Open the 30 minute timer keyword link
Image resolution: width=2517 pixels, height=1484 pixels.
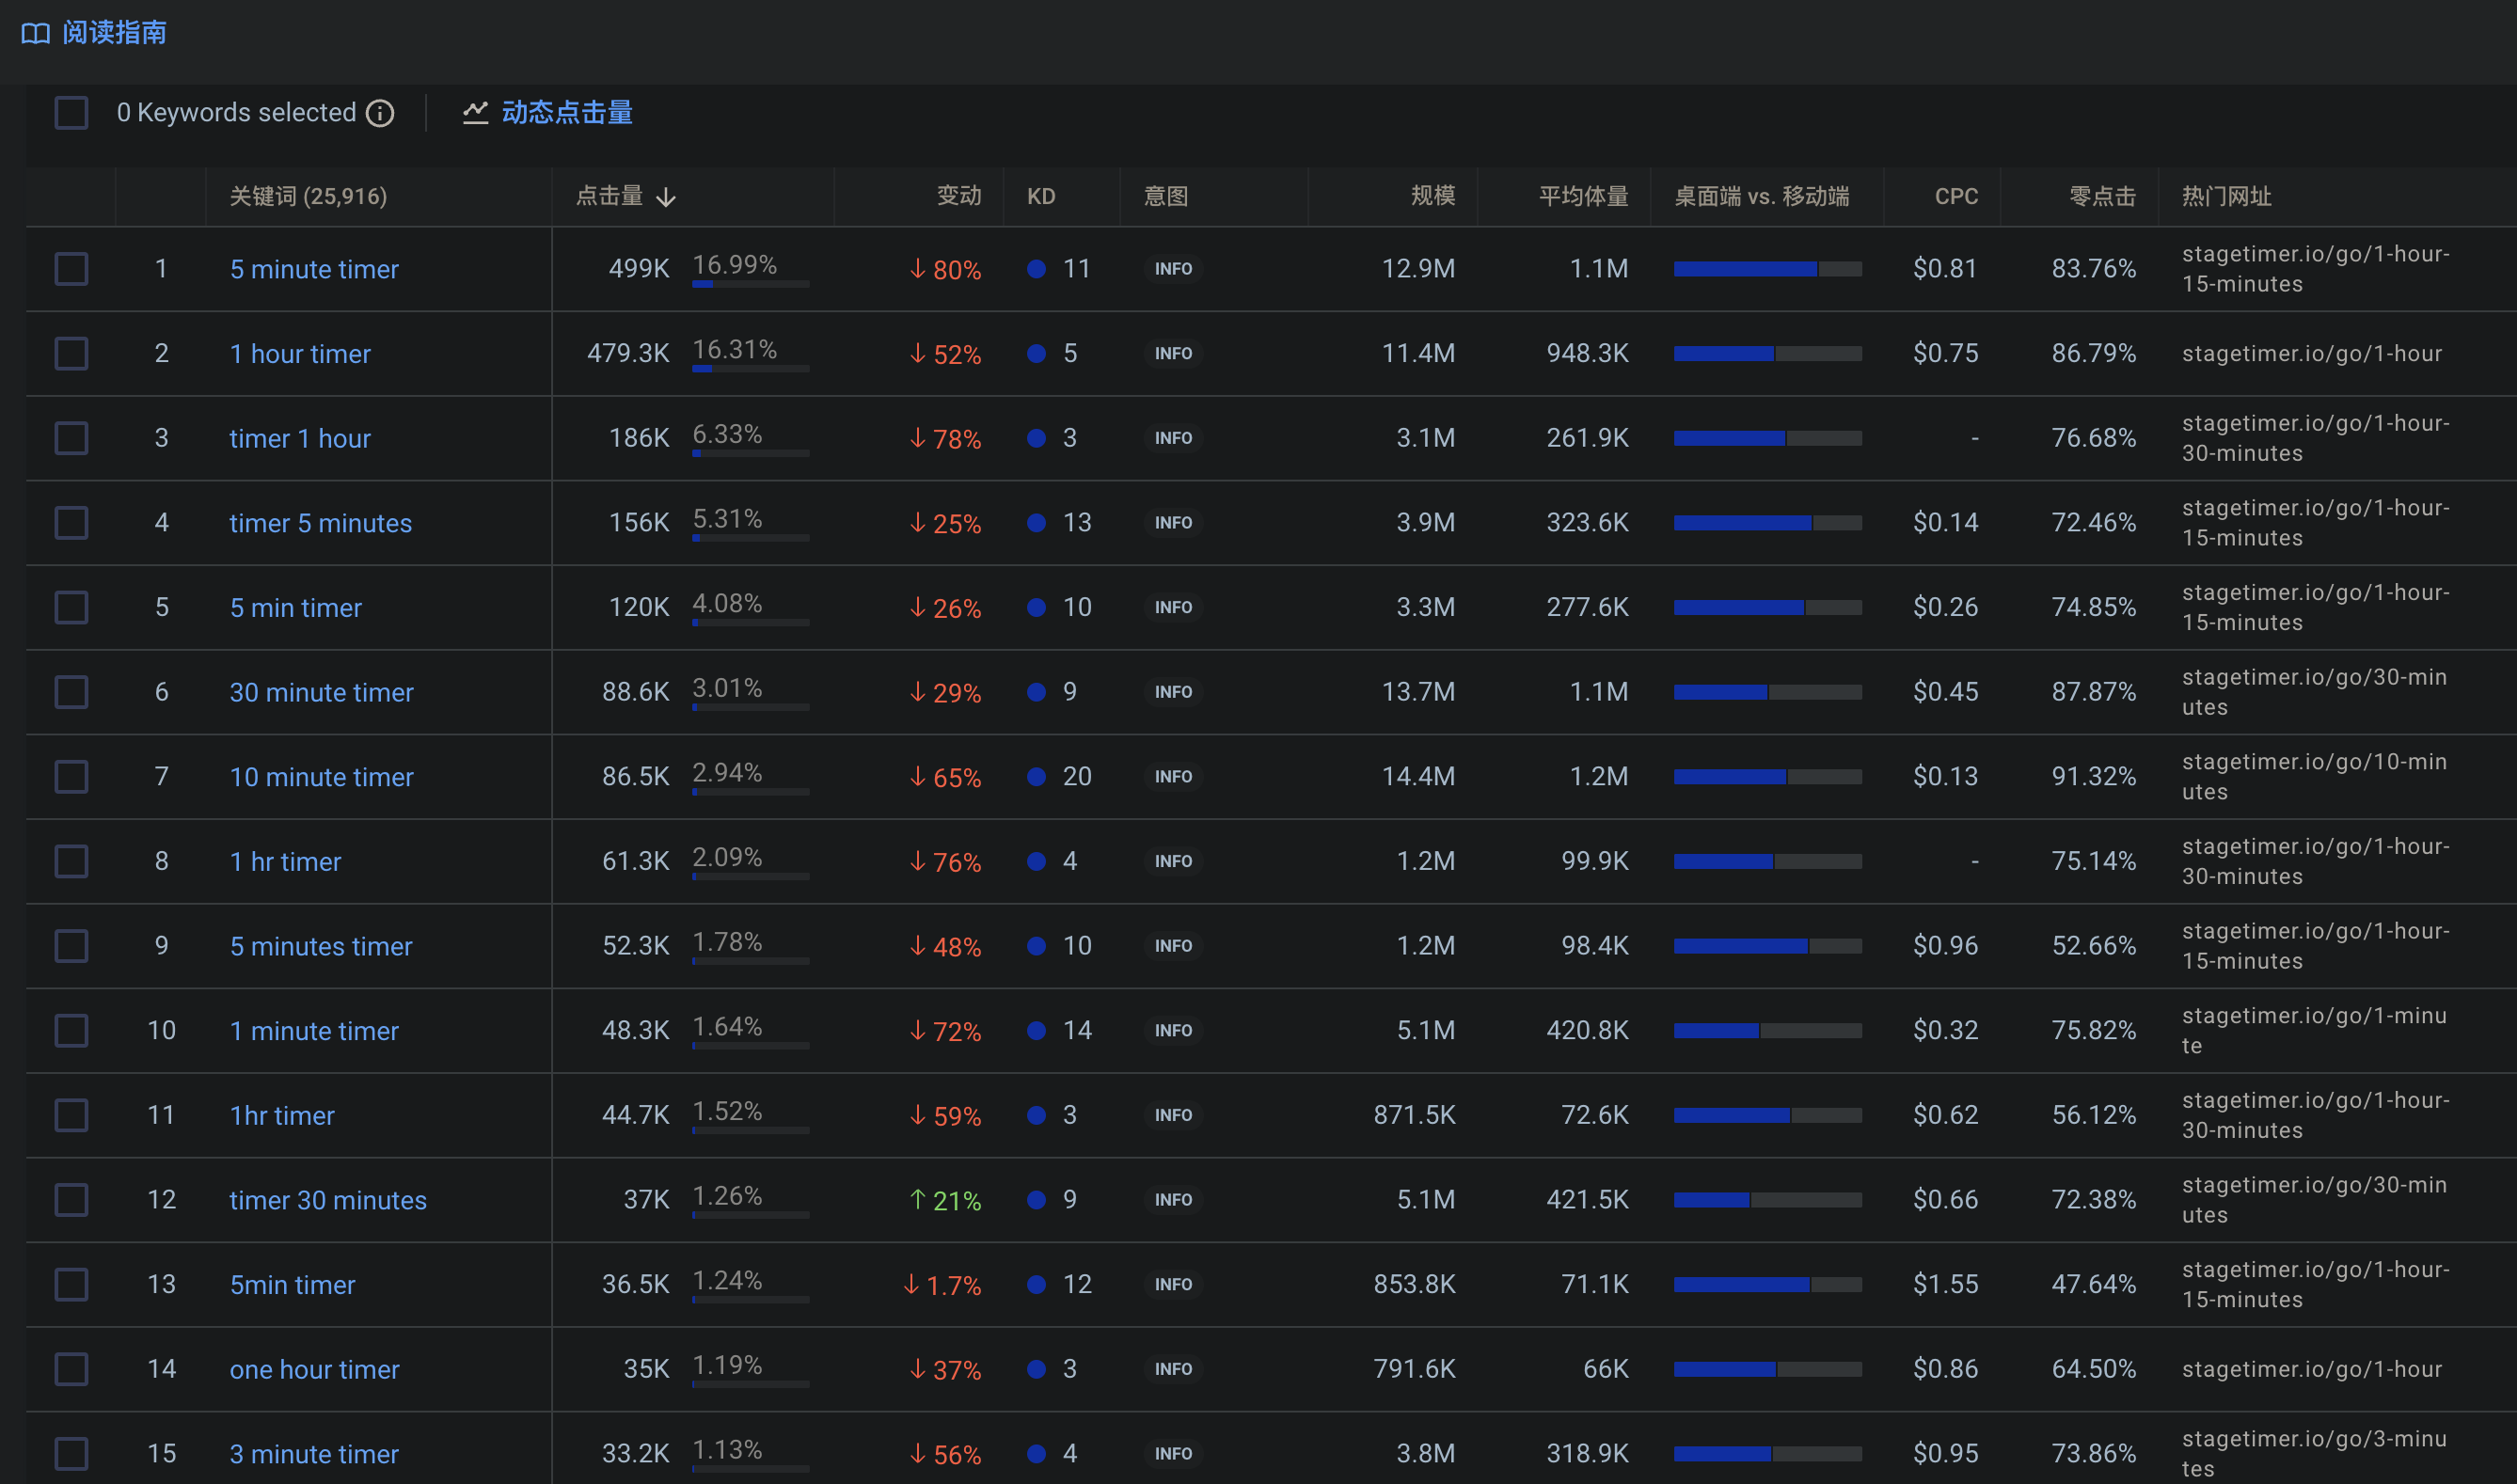coord(321,692)
